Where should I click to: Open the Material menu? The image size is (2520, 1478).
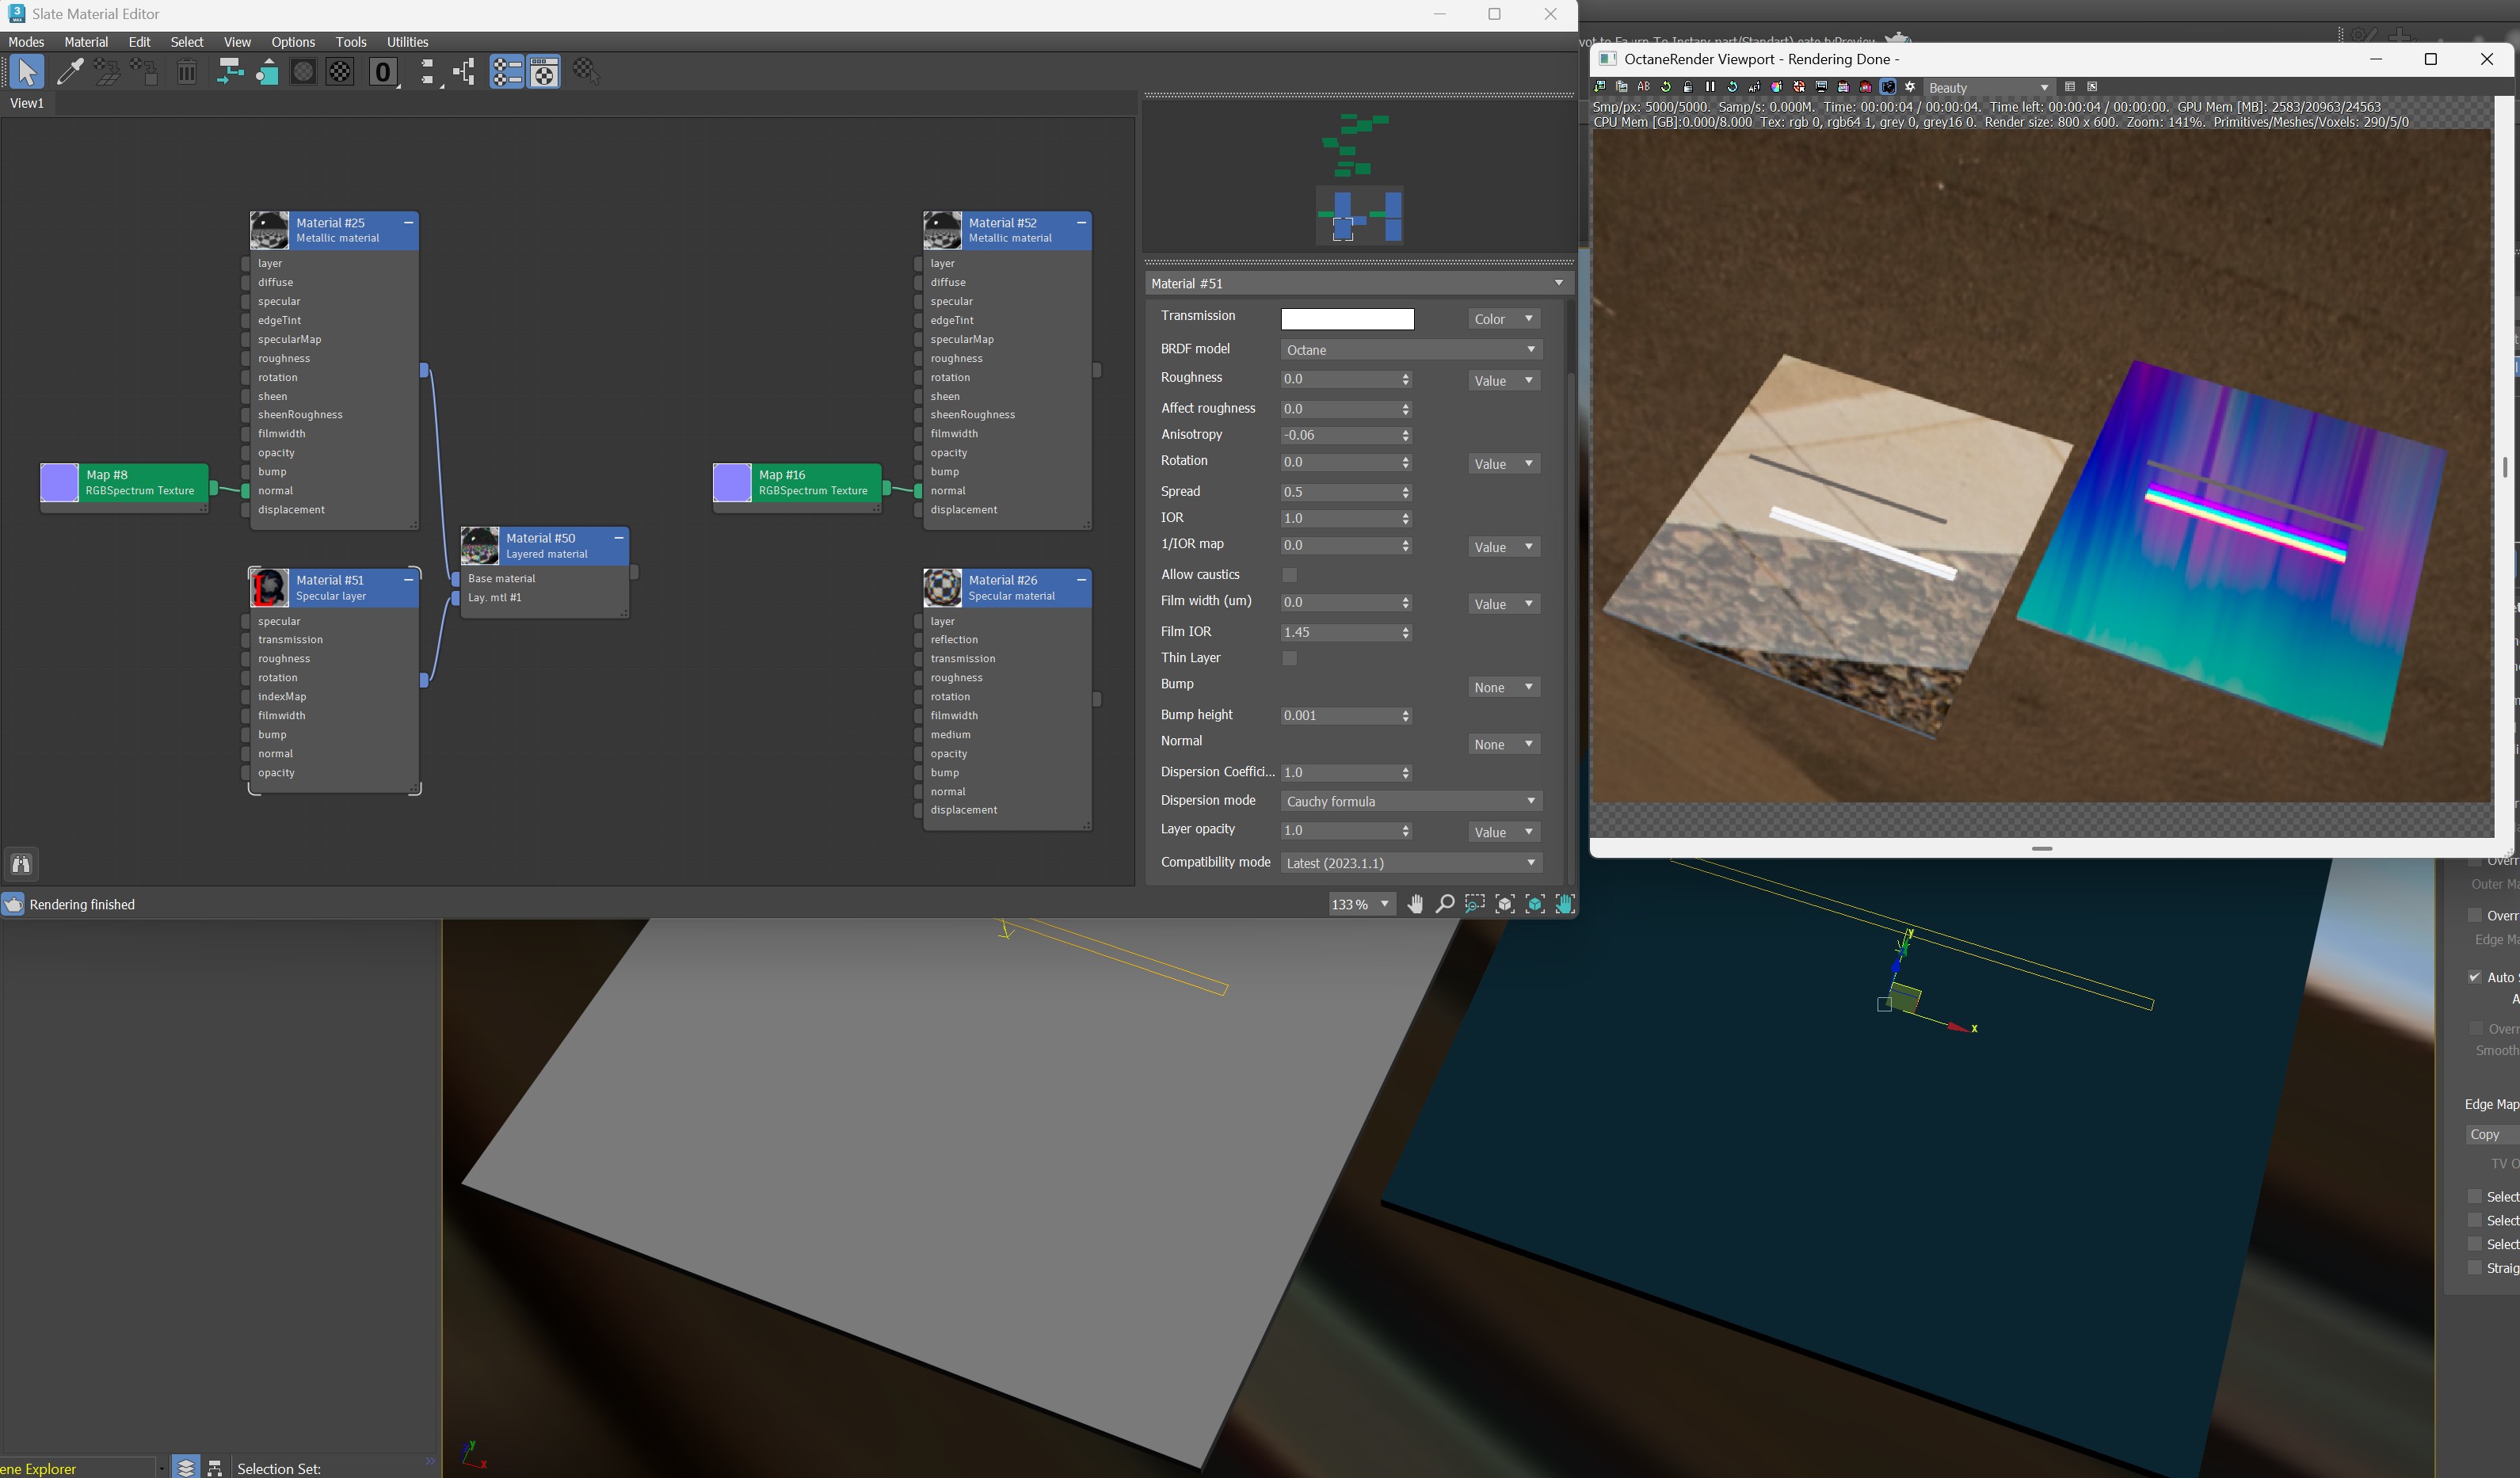point(86,42)
